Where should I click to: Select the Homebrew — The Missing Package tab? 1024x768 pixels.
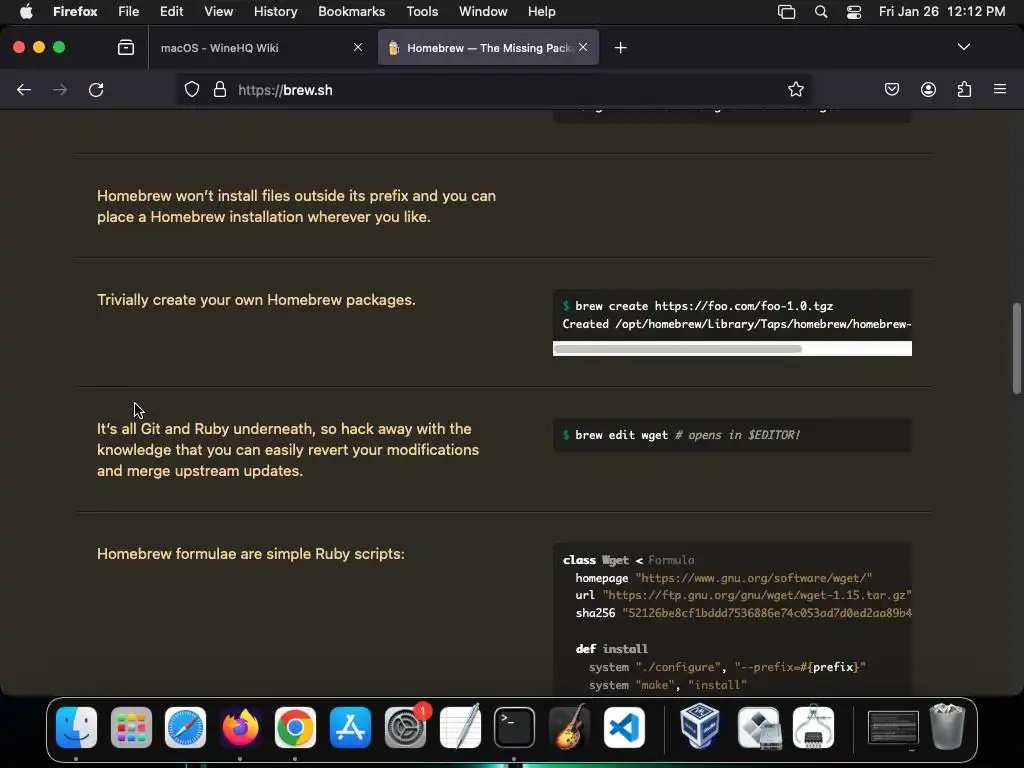pos(488,48)
